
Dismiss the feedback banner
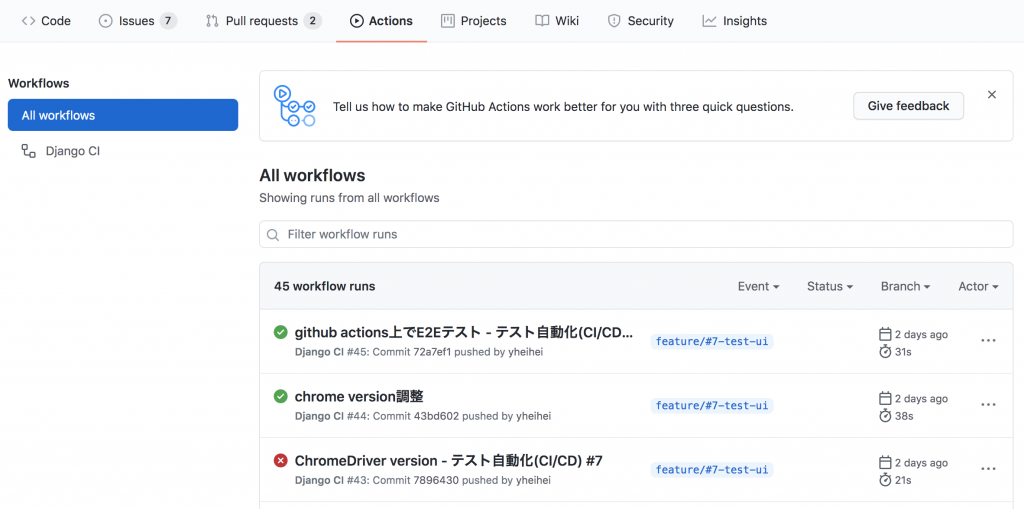[991, 95]
